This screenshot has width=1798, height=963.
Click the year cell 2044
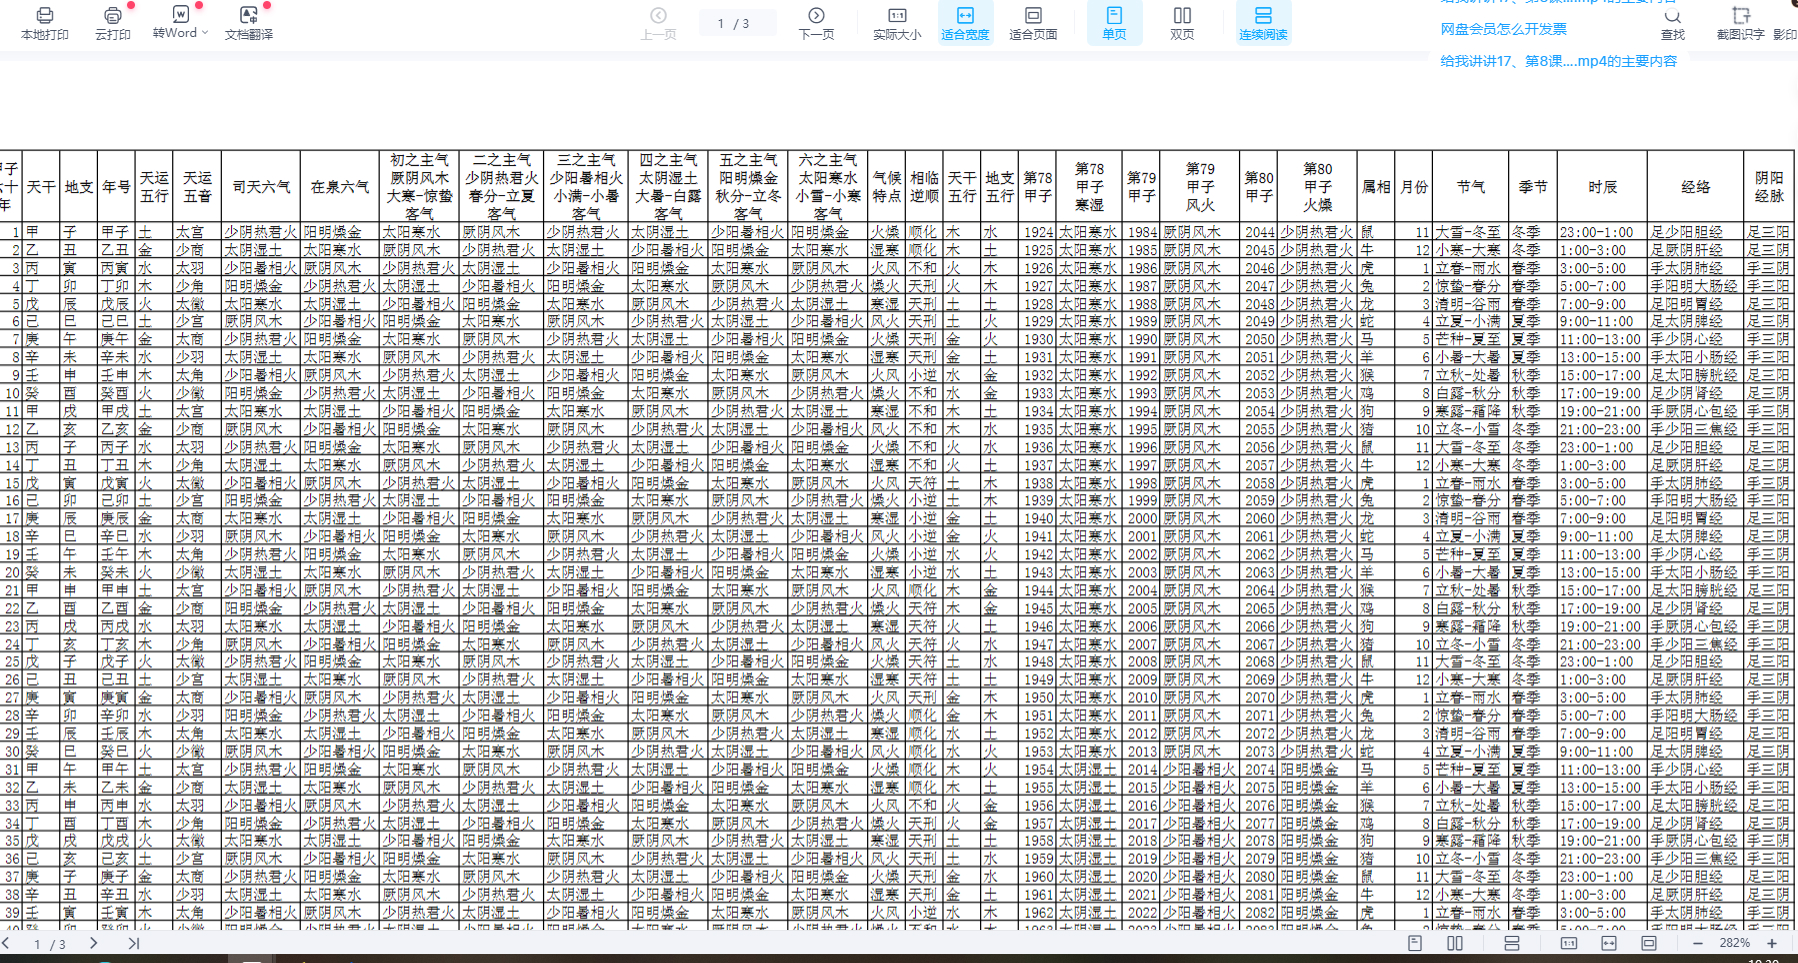[1259, 232]
